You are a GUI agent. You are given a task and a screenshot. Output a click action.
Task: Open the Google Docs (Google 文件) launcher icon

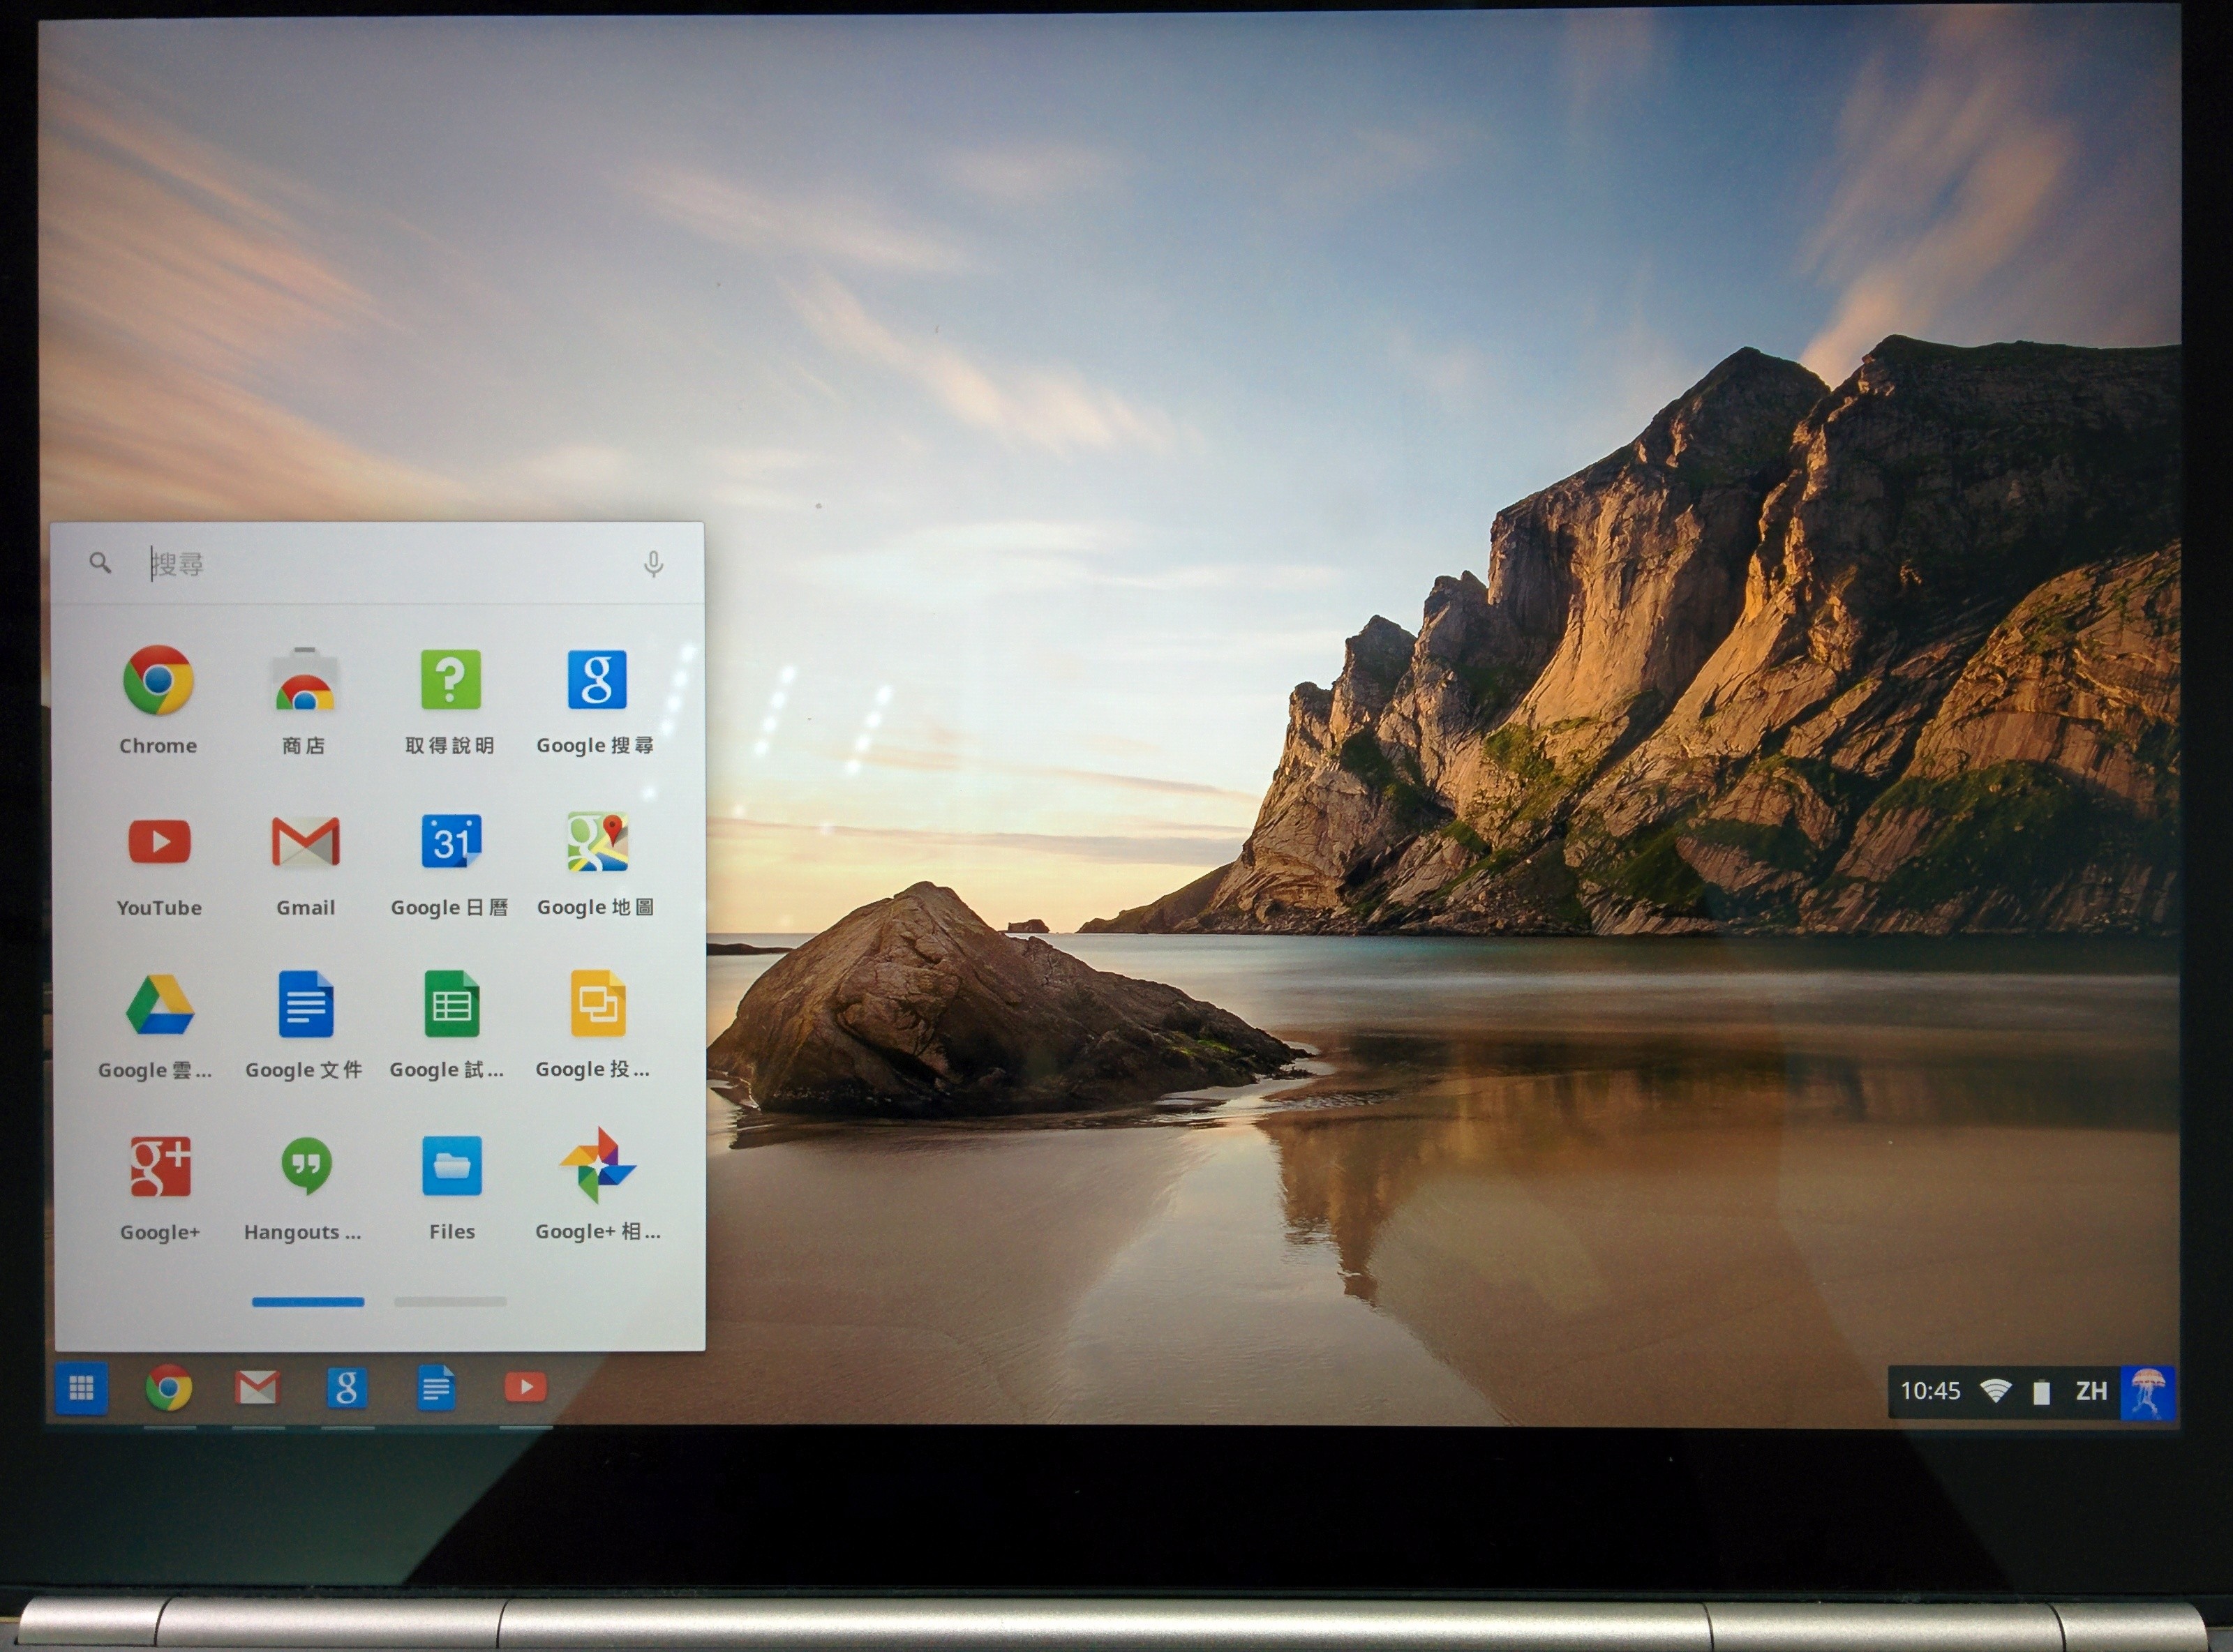point(305,1004)
